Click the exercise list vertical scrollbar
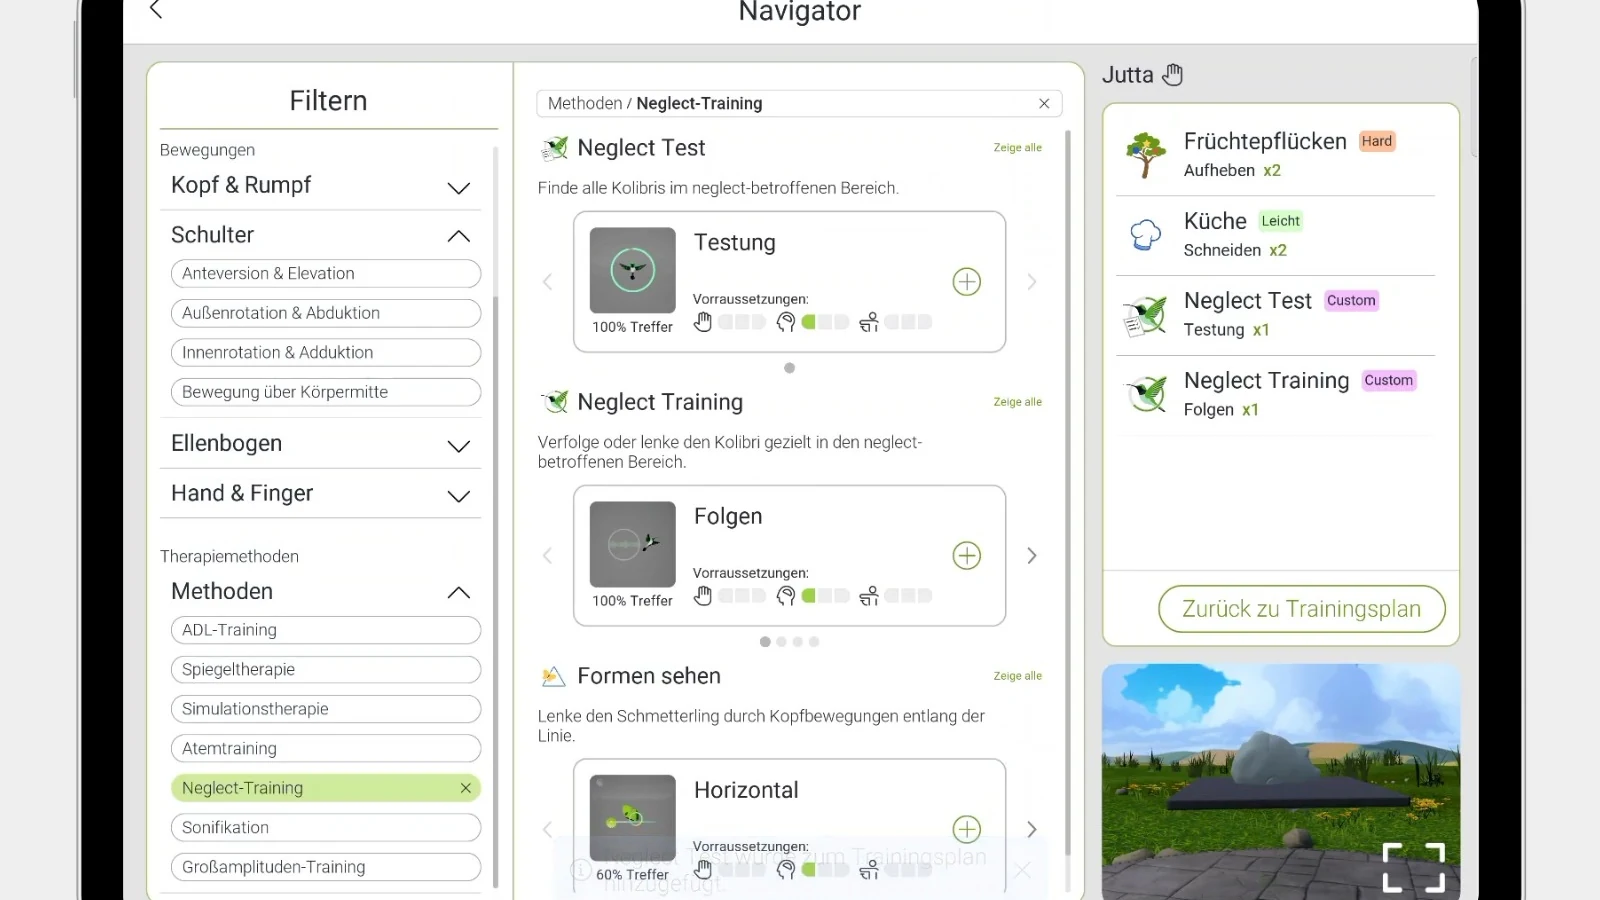 click(1067, 492)
